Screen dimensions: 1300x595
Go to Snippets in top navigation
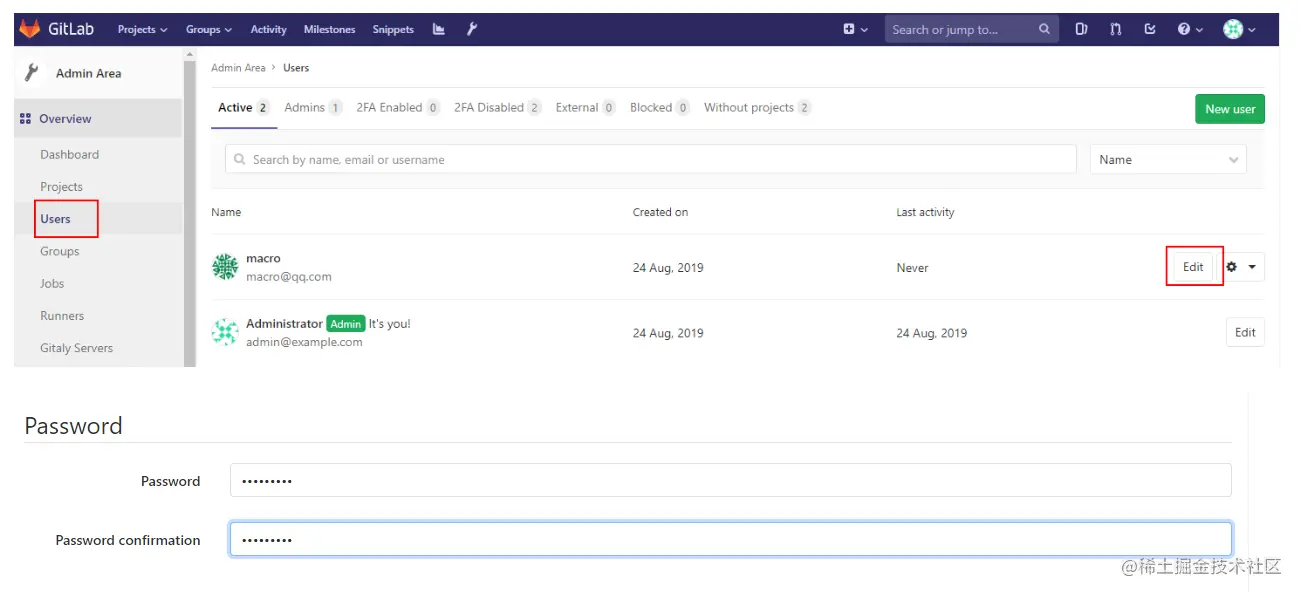coord(393,30)
